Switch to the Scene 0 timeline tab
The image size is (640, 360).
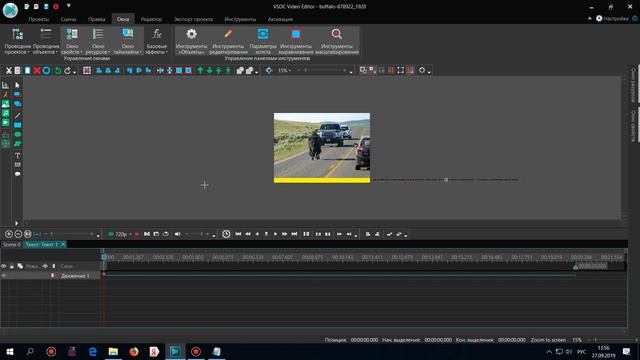point(11,244)
